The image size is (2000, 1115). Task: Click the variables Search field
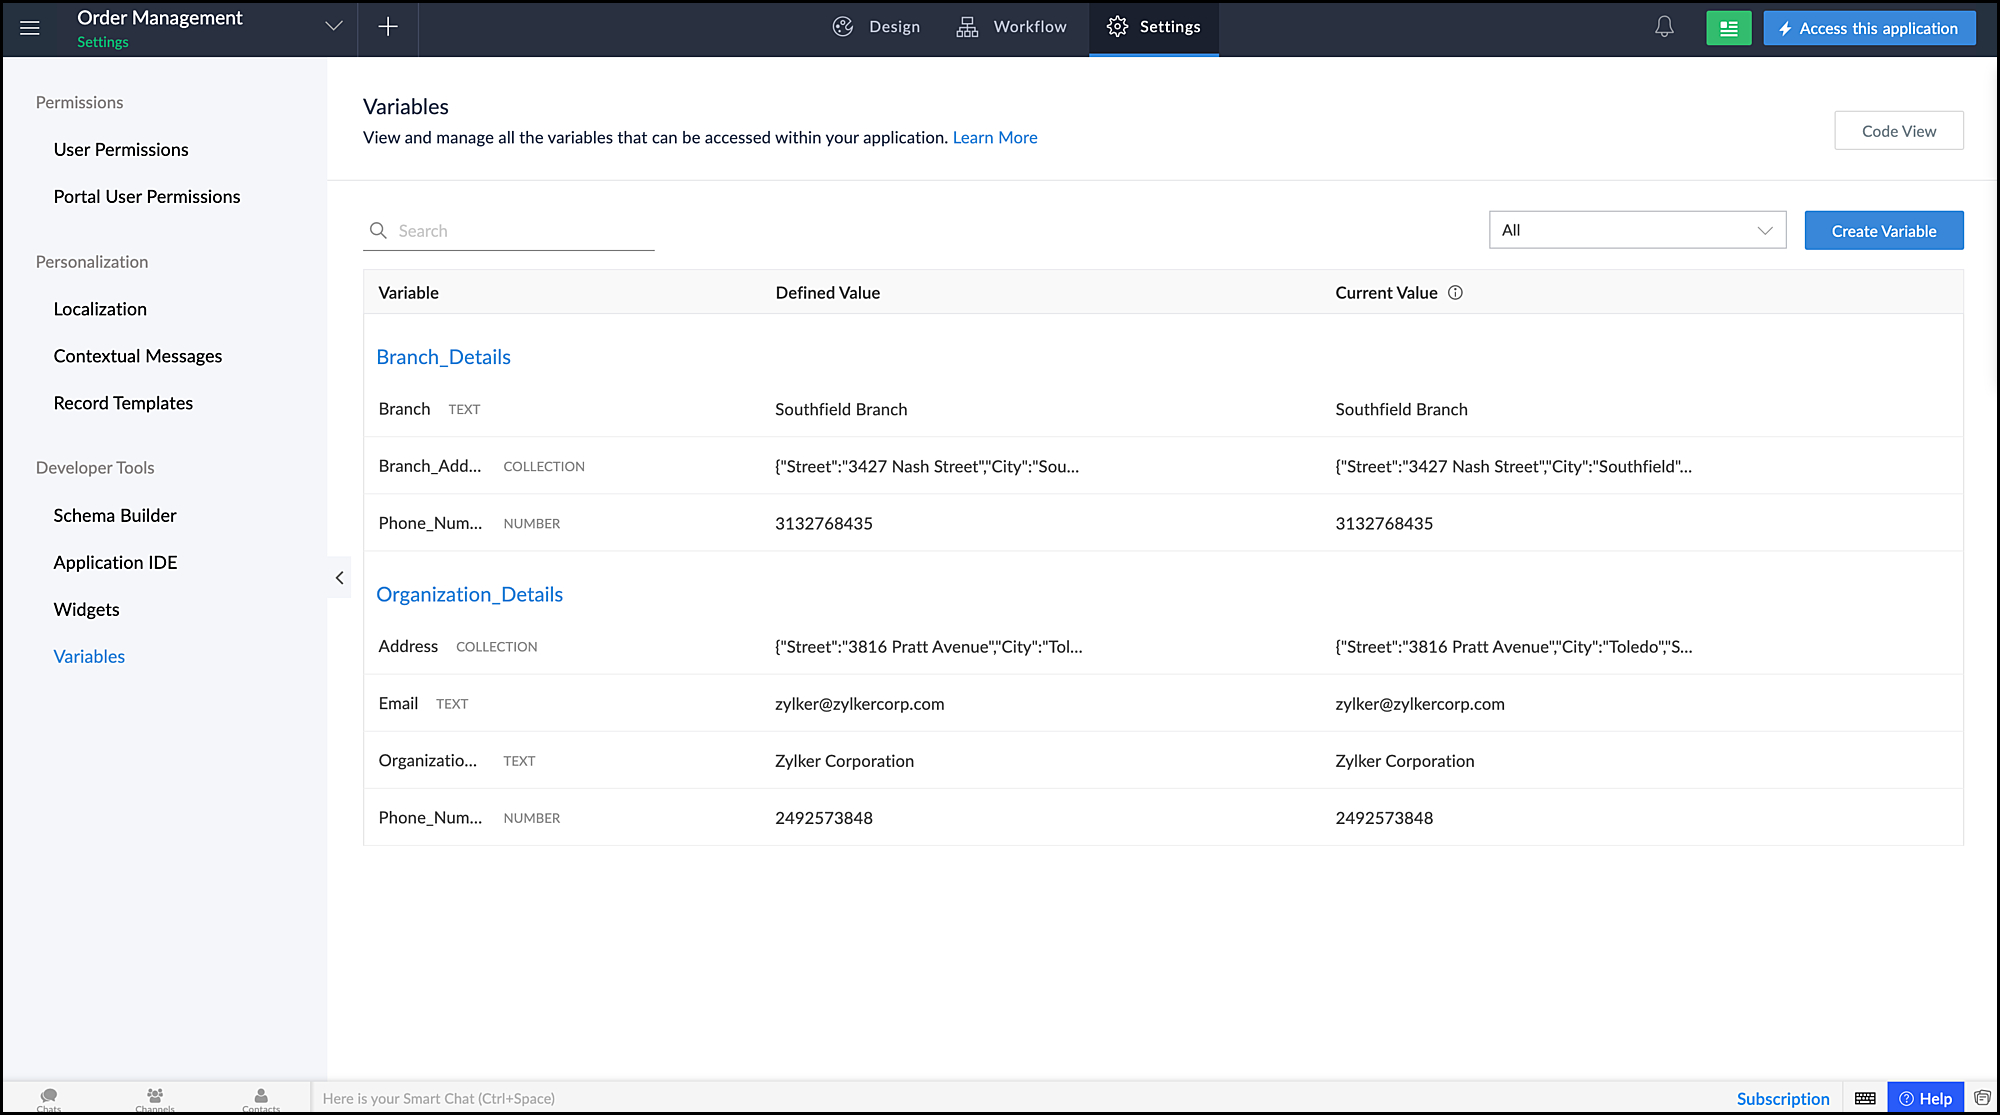[x=520, y=231]
